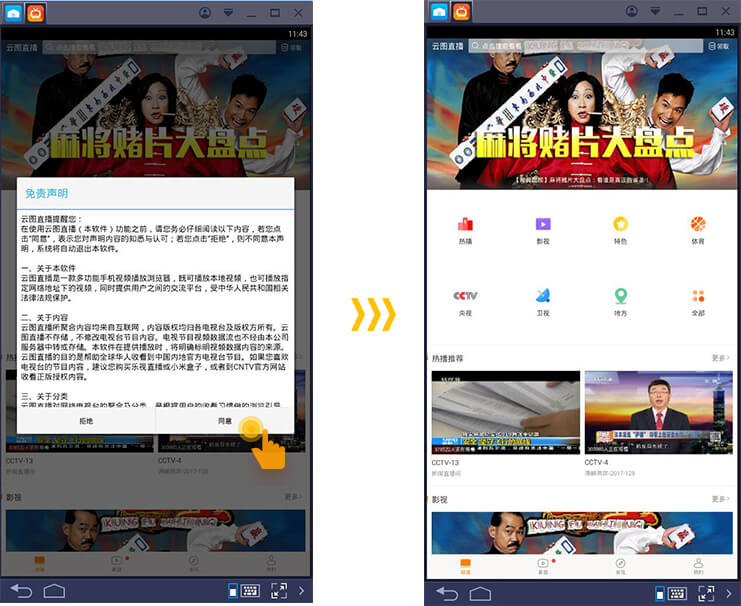The image size is (741, 606).
Task: Click the Android home button in the left window
Action: point(54,591)
